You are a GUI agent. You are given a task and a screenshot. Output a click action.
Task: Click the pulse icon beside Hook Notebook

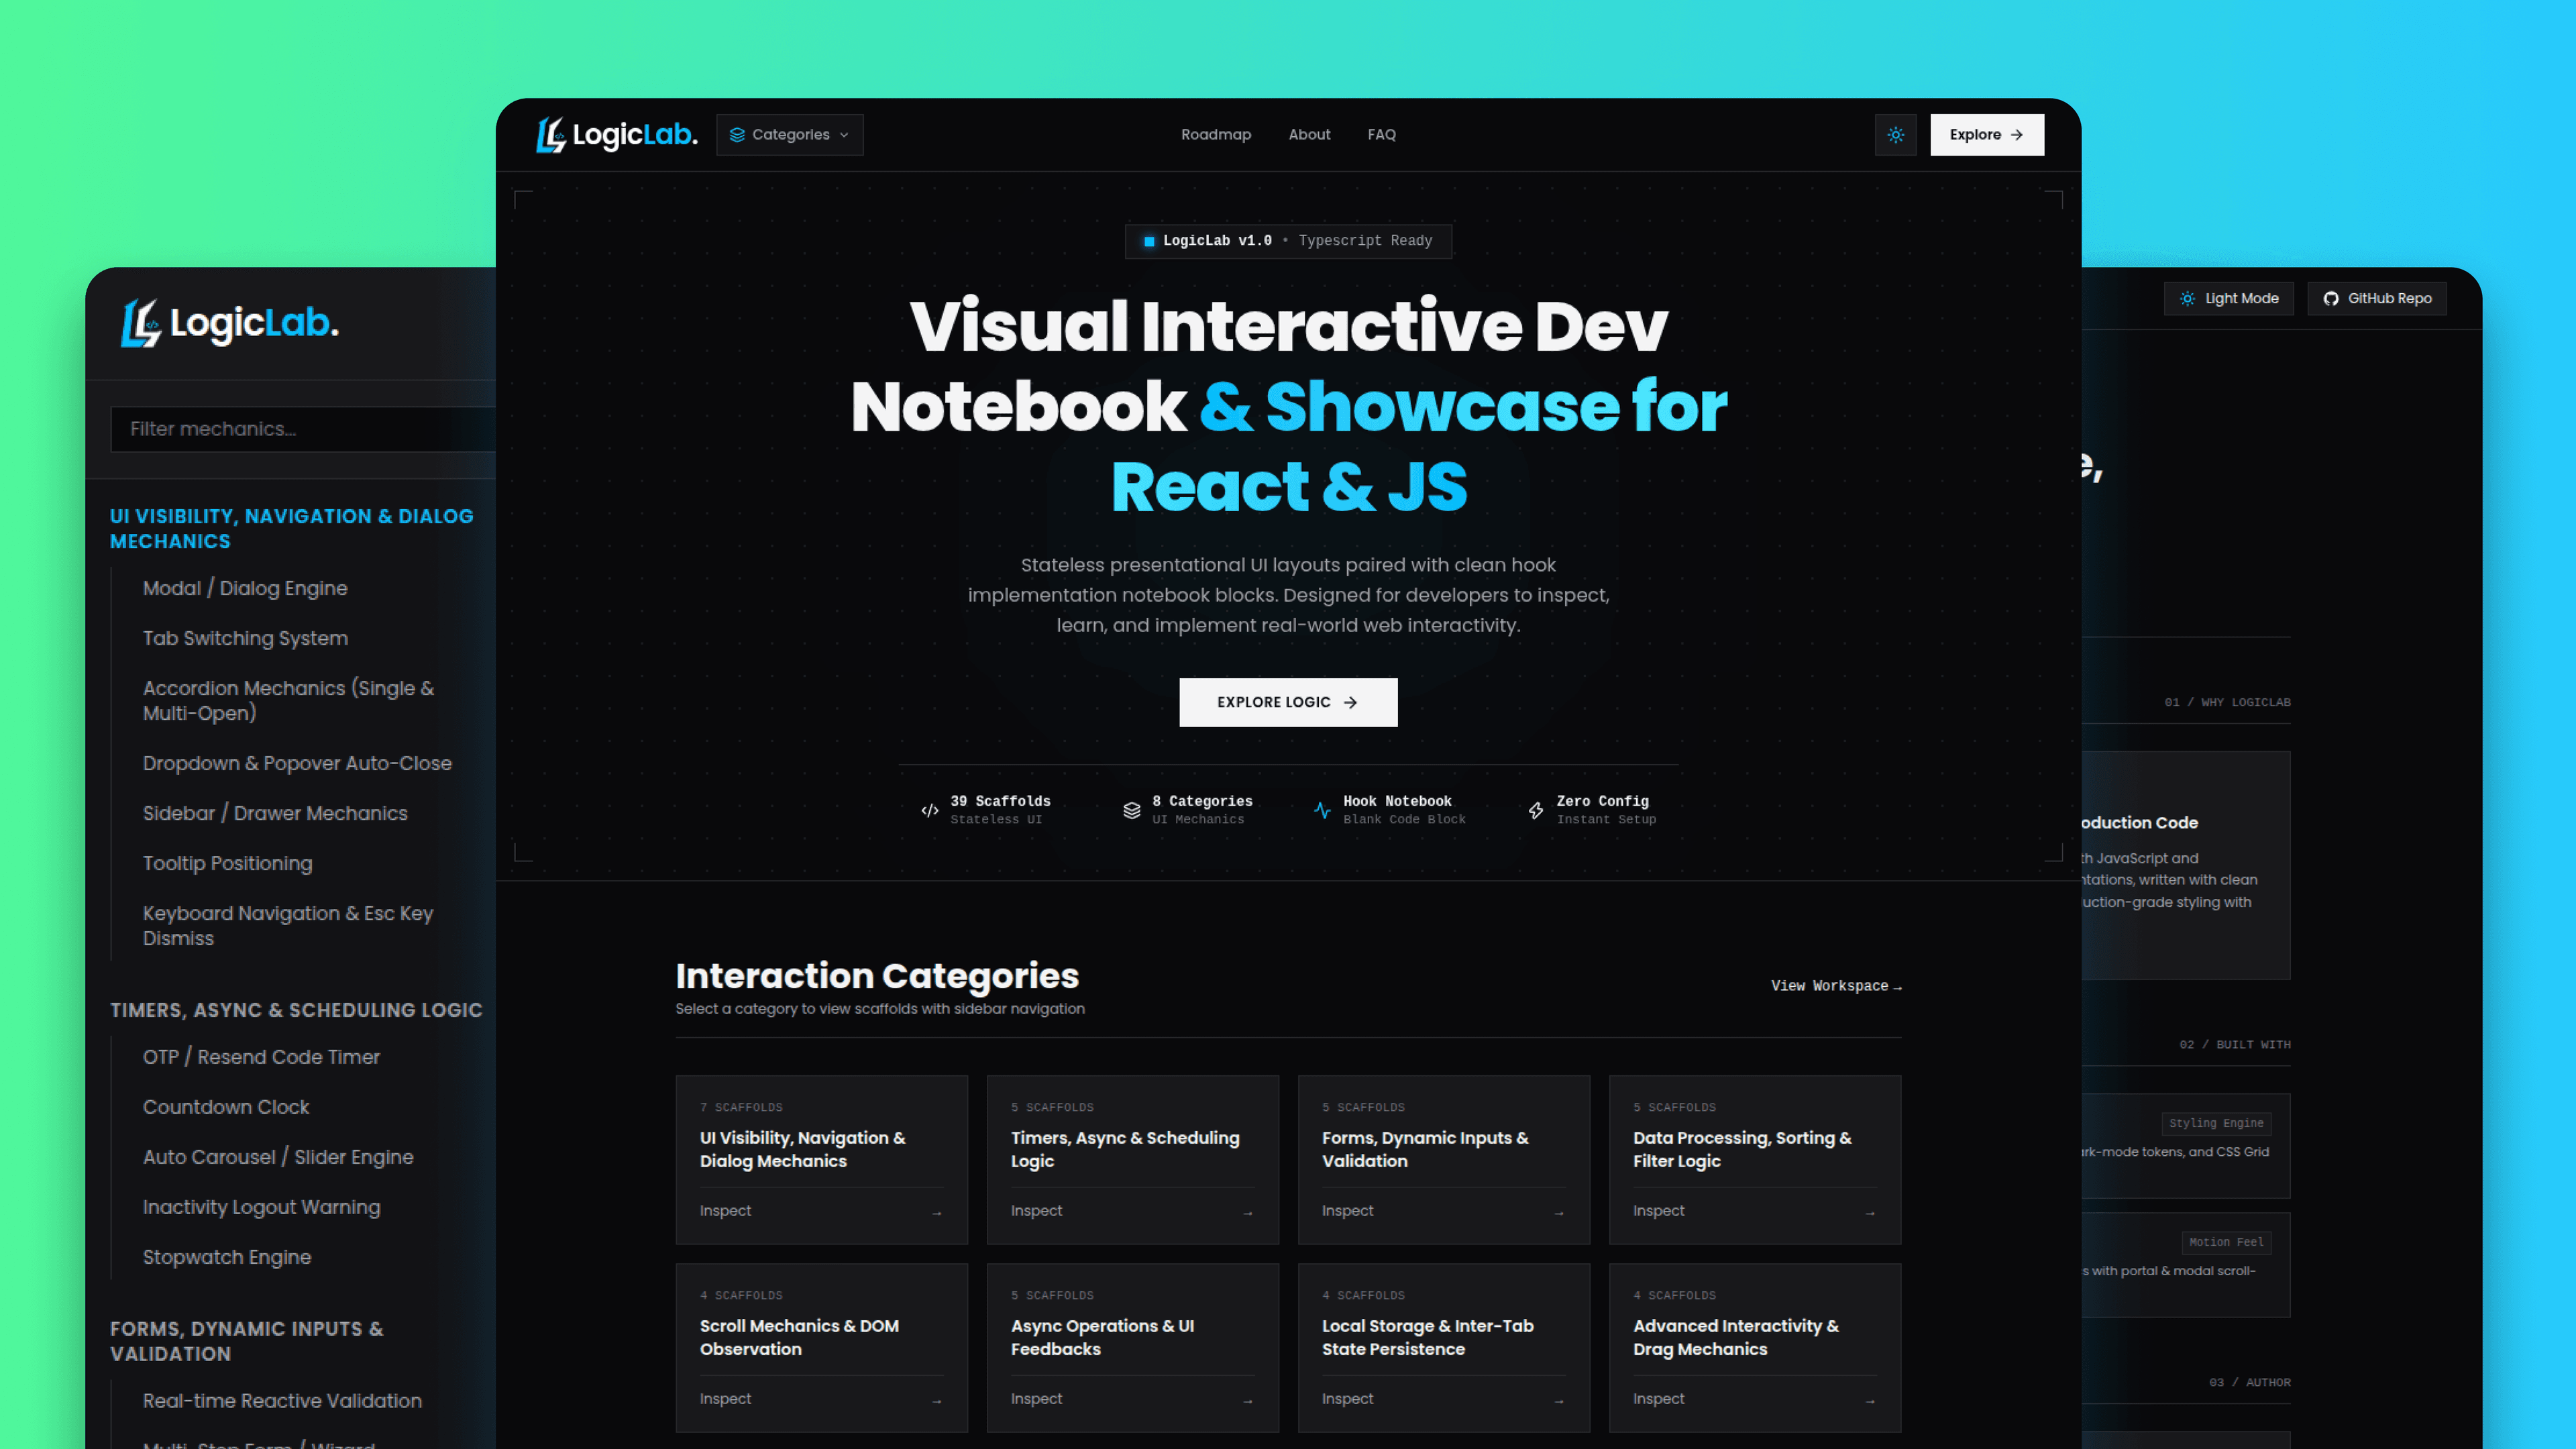[1322, 810]
